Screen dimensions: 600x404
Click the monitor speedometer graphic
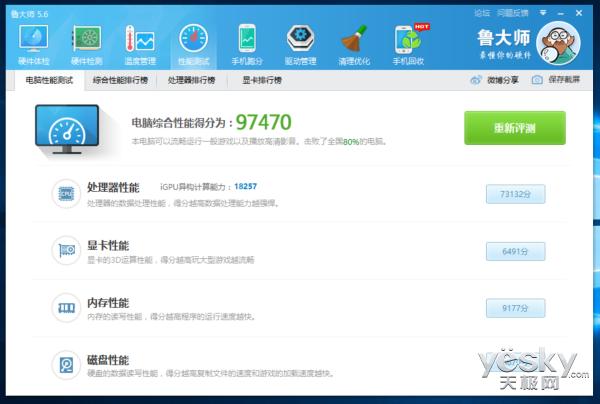(x=67, y=129)
